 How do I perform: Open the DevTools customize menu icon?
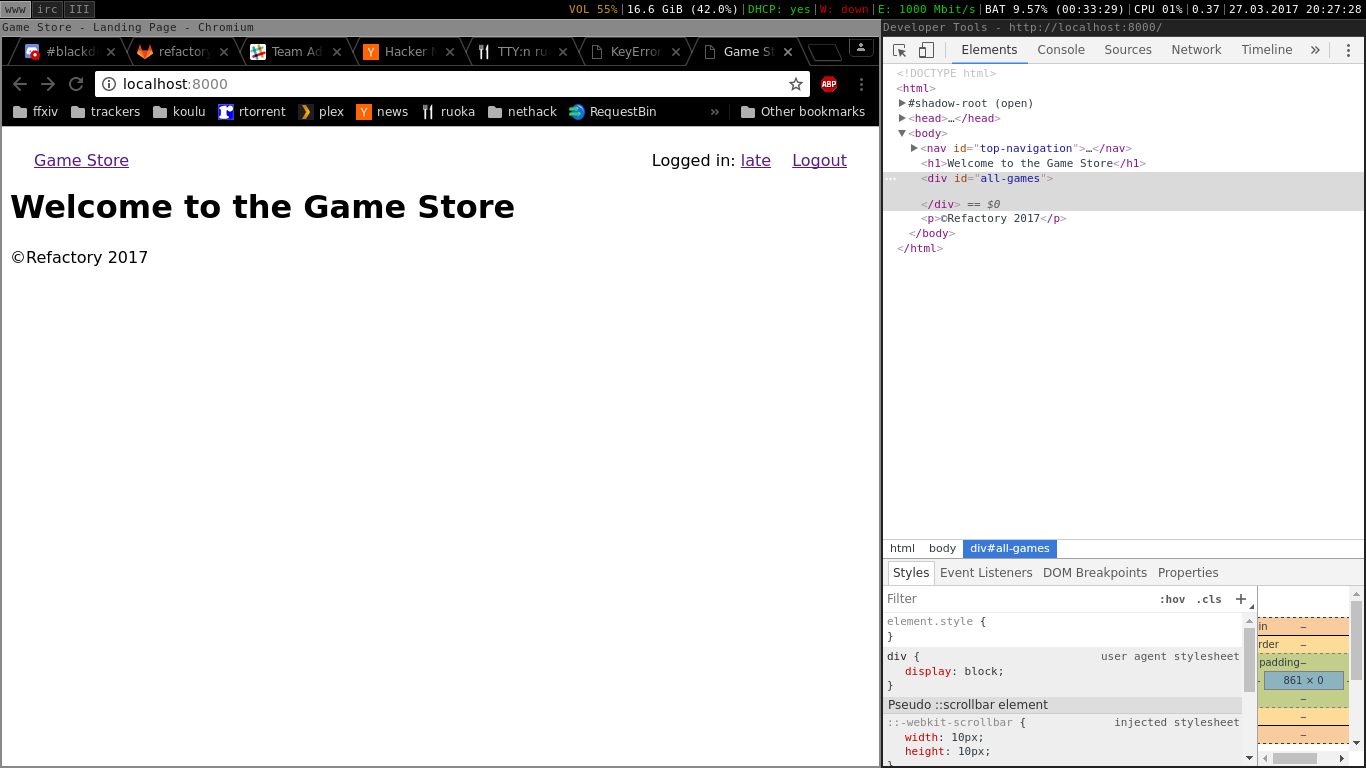pos(1348,50)
